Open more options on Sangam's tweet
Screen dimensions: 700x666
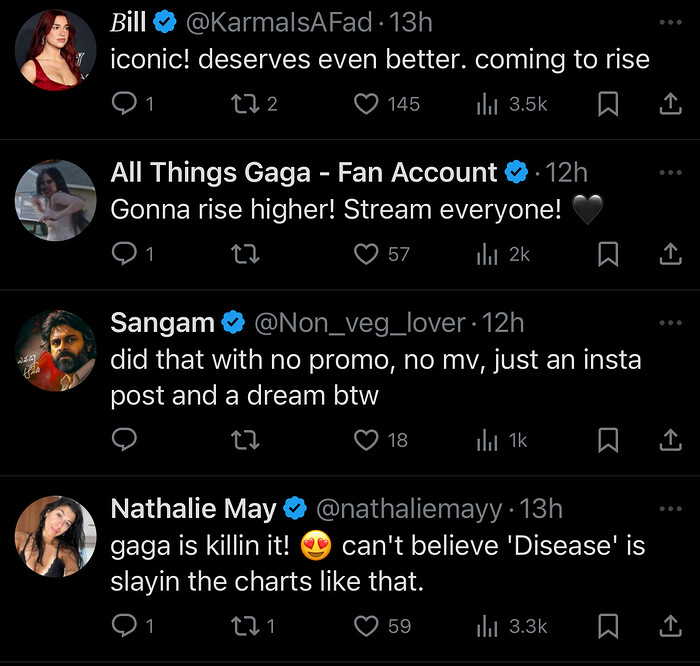[x=671, y=323]
